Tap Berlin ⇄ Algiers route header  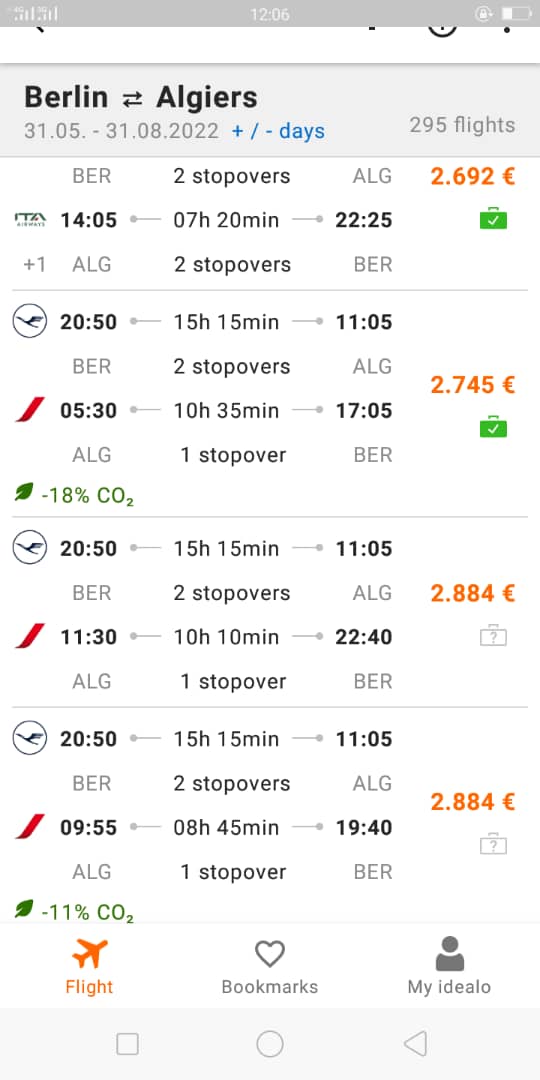(x=141, y=97)
